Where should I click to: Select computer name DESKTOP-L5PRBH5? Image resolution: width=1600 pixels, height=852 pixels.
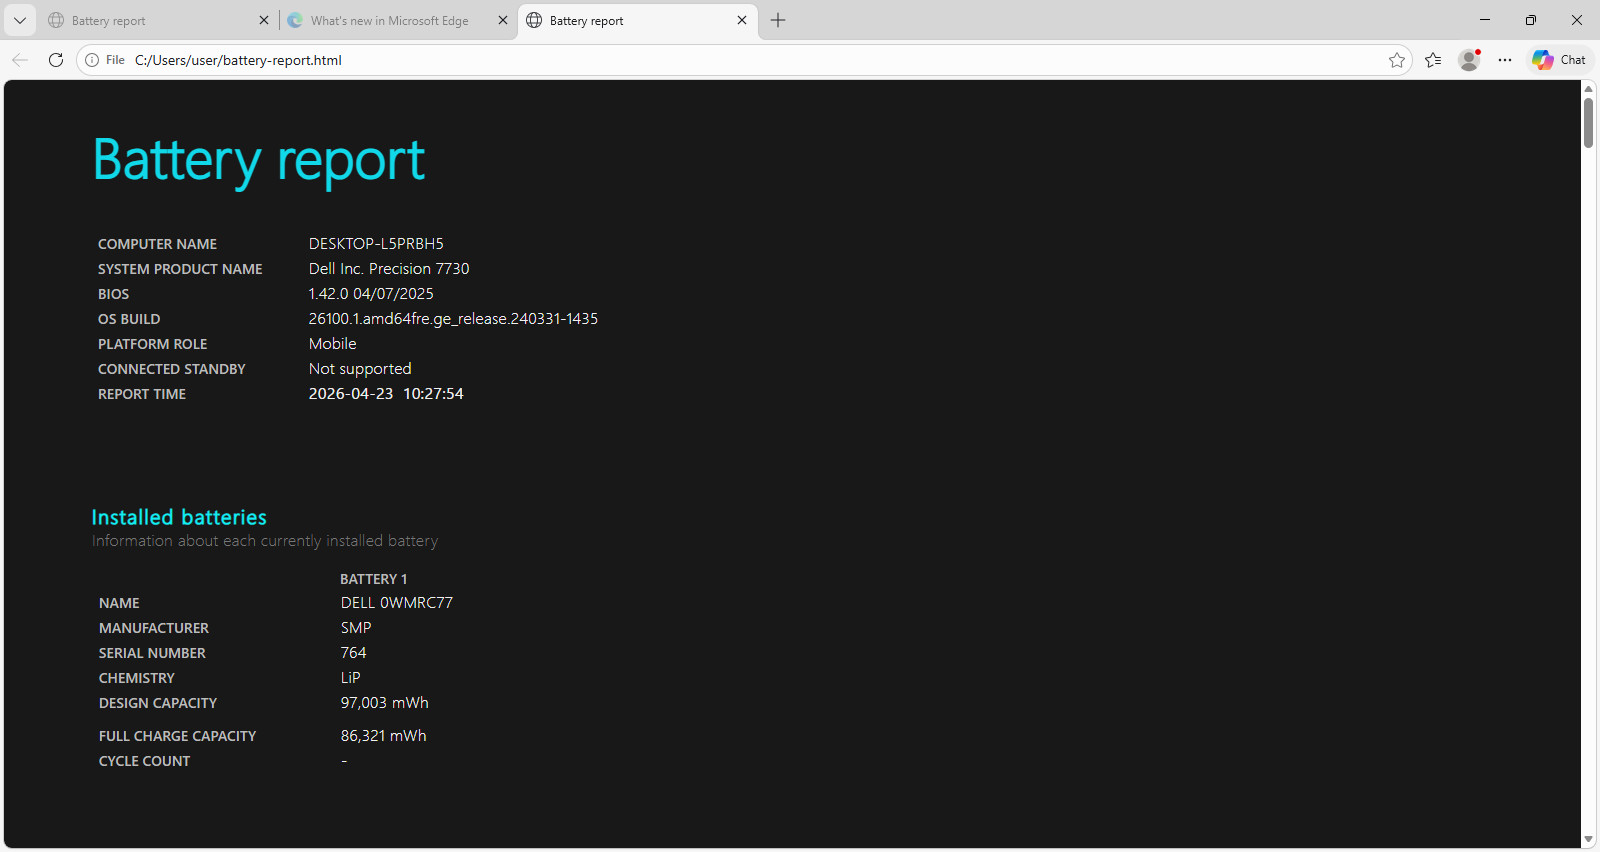(x=376, y=244)
